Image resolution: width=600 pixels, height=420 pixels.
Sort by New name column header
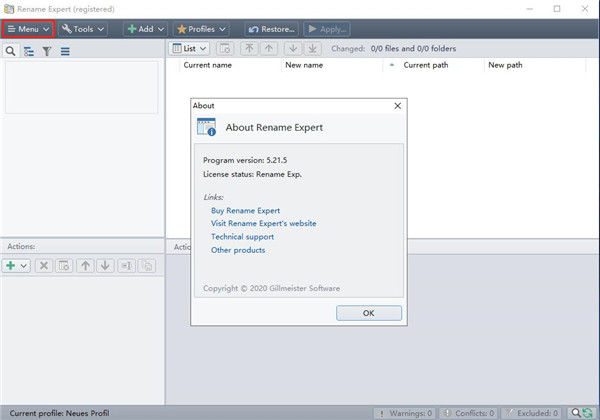pyautogui.click(x=332, y=65)
